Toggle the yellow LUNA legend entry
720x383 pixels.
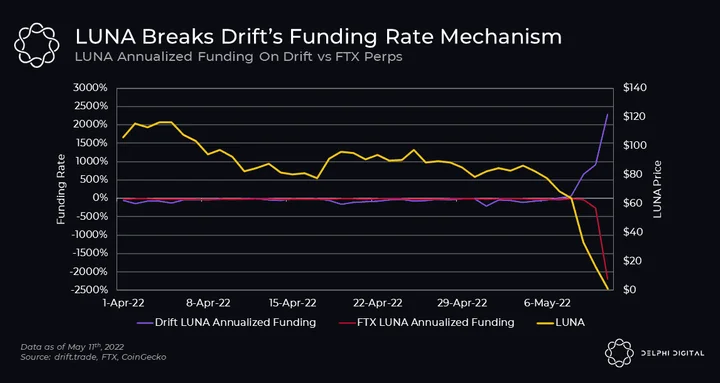tap(561, 322)
